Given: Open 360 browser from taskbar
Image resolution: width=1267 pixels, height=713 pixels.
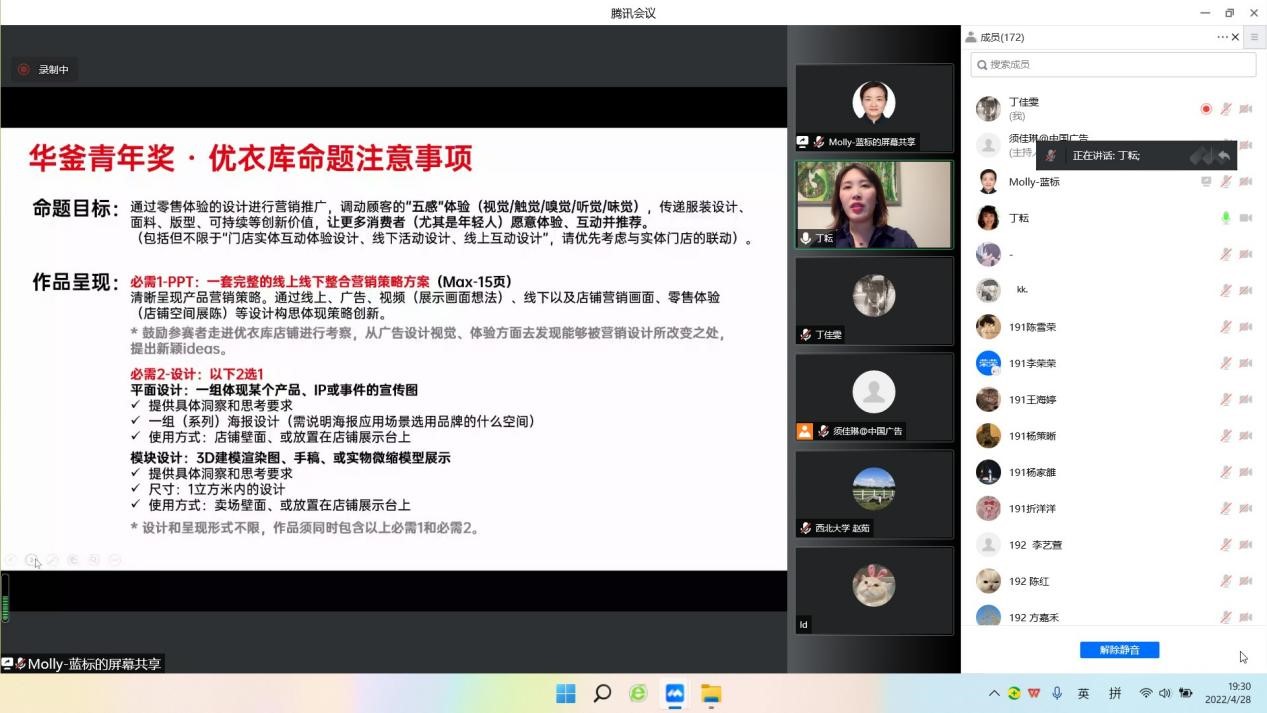Looking at the screenshot, I should (638, 693).
